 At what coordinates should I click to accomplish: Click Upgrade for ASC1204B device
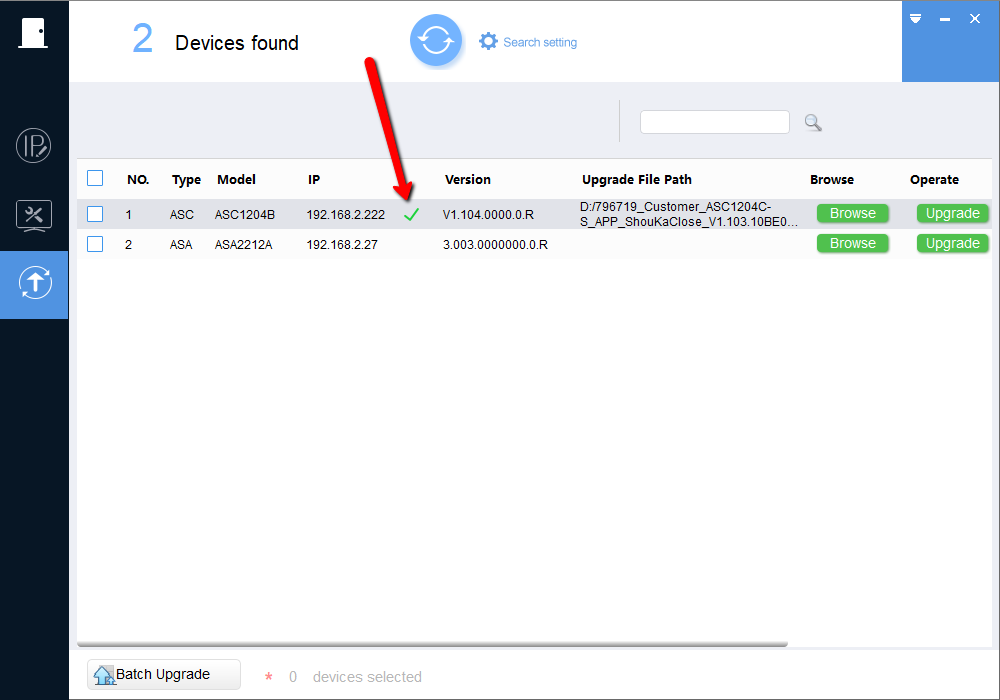coord(953,213)
